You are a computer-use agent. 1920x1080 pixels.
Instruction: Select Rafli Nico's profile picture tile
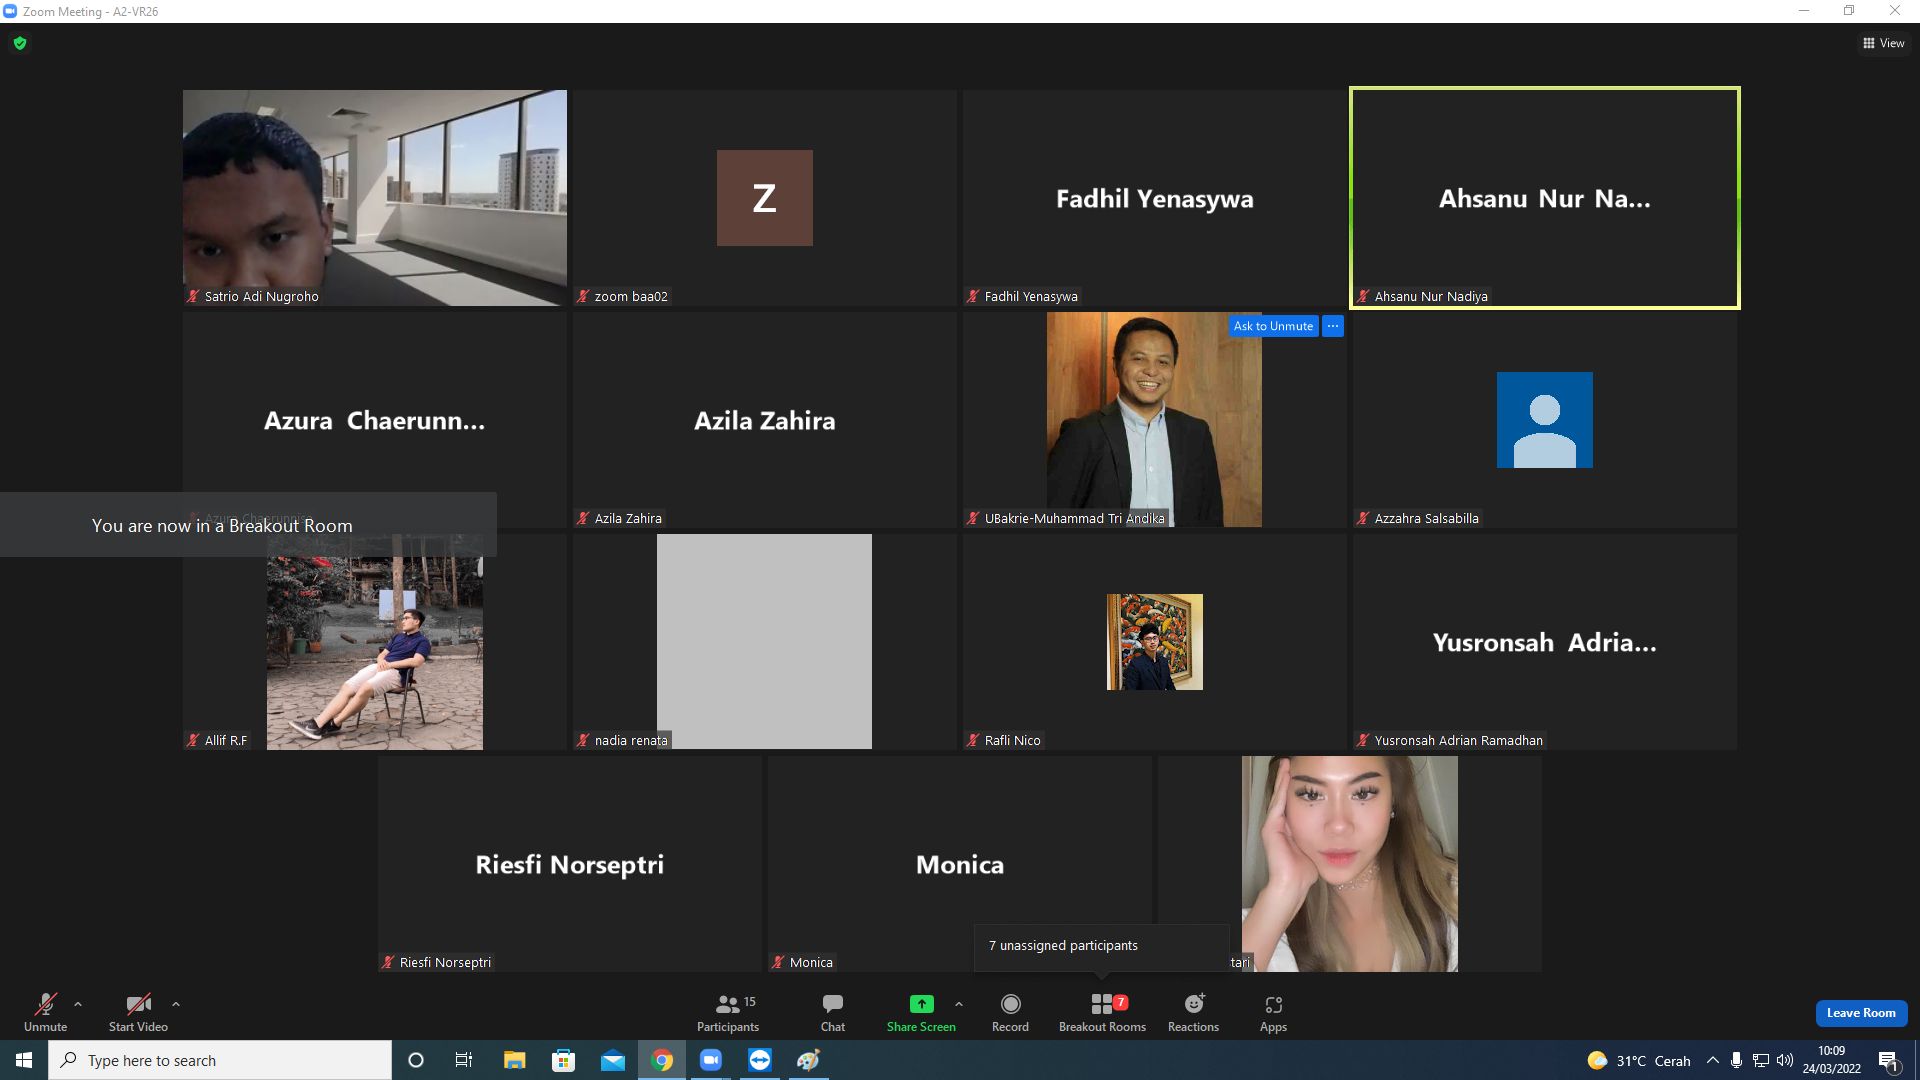[x=1155, y=642]
